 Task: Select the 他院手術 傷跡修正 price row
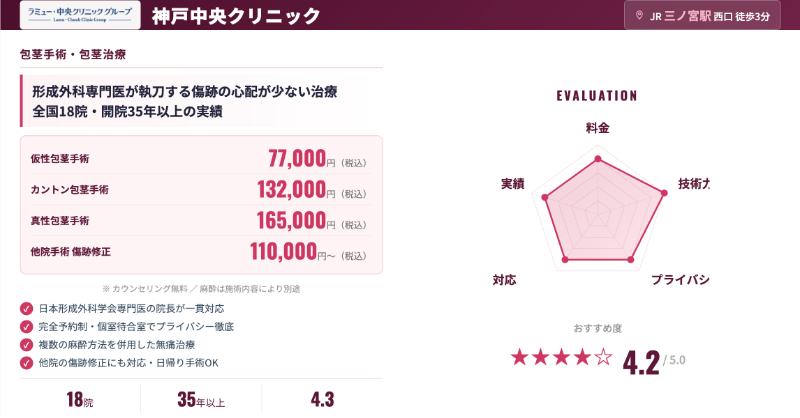(201, 251)
